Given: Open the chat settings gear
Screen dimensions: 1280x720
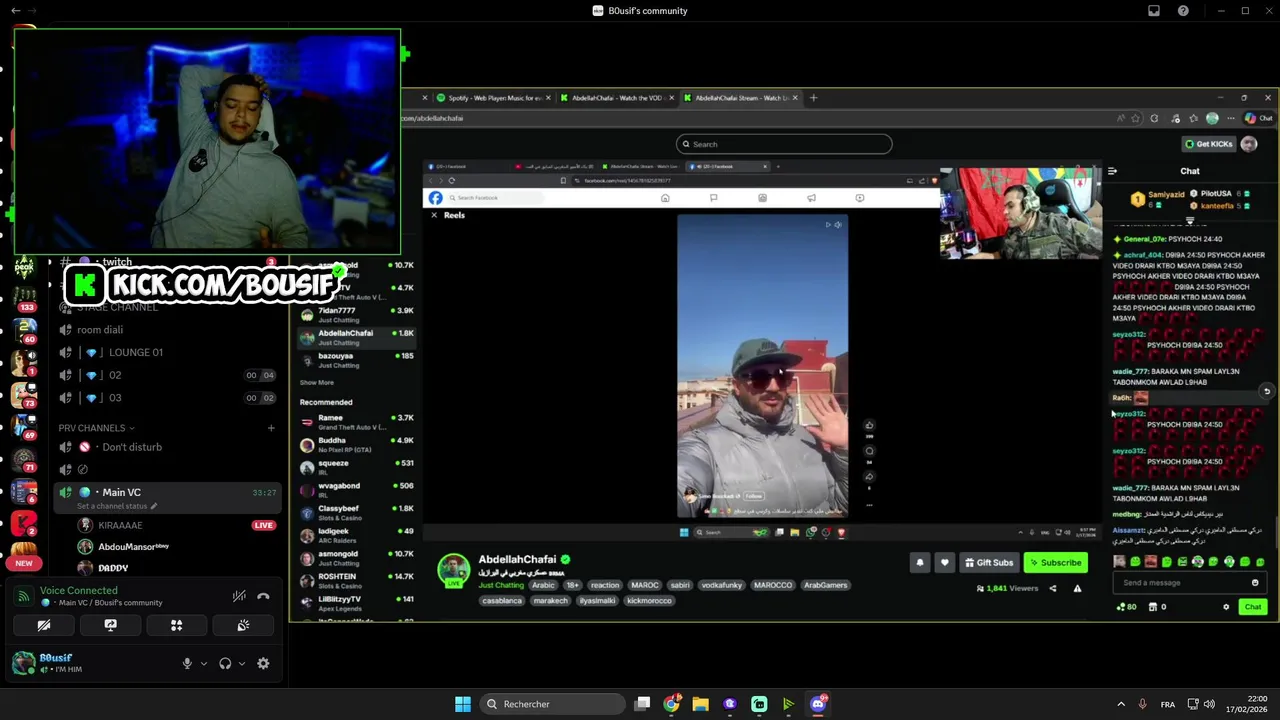Looking at the screenshot, I should 1226,607.
